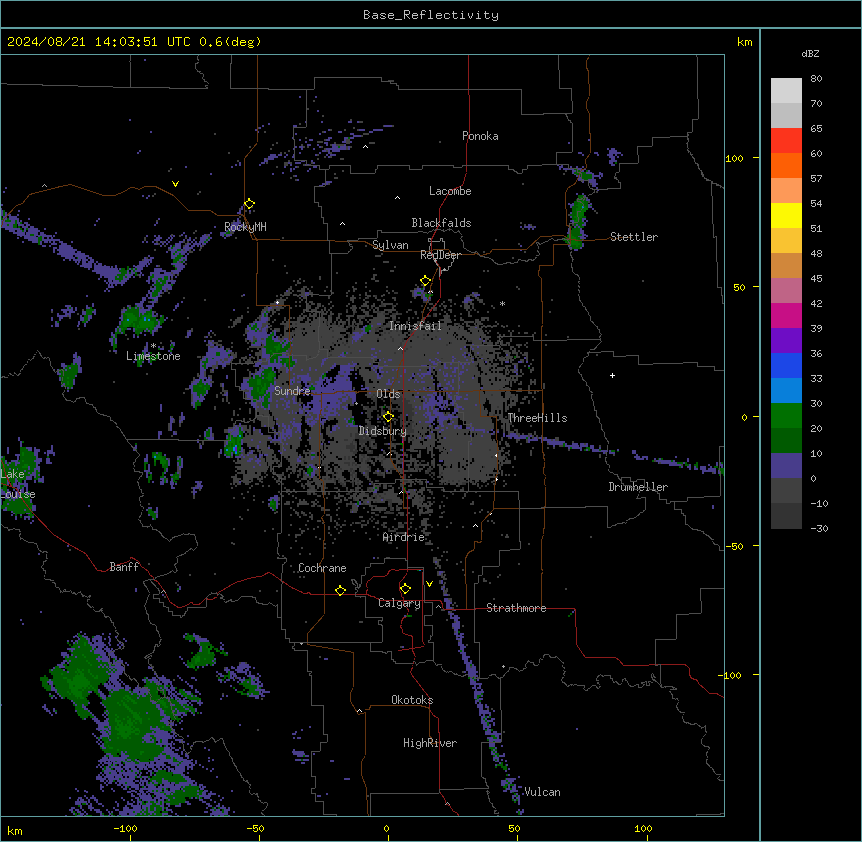Image resolution: width=862 pixels, height=842 pixels.
Task: Click the Stettler label
Action: click(634, 237)
